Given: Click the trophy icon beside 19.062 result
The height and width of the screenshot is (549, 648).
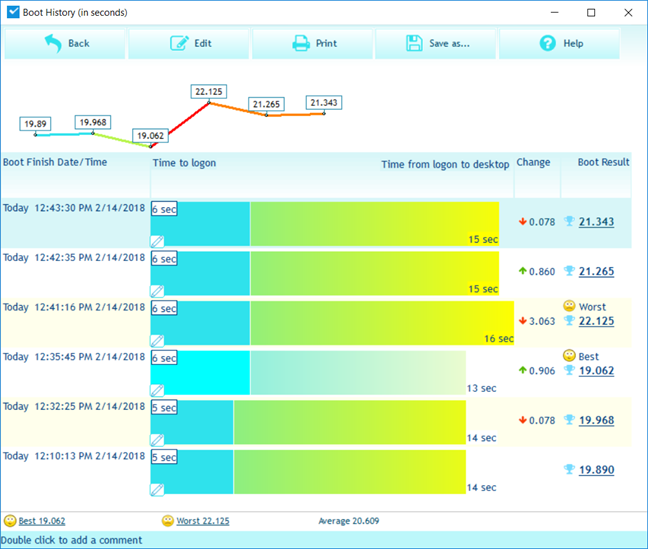Looking at the screenshot, I should (569, 370).
